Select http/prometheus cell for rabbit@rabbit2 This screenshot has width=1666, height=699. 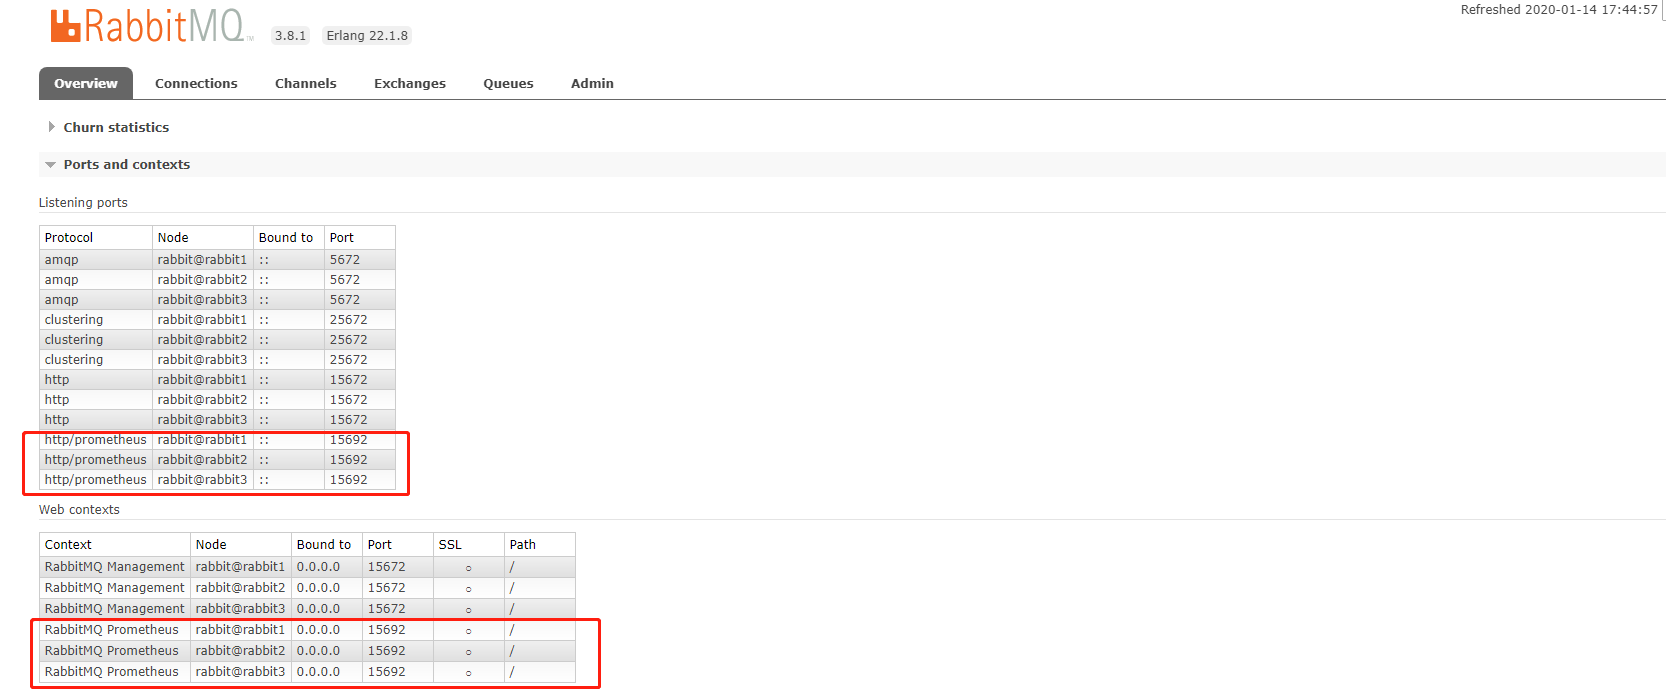click(96, 459)
